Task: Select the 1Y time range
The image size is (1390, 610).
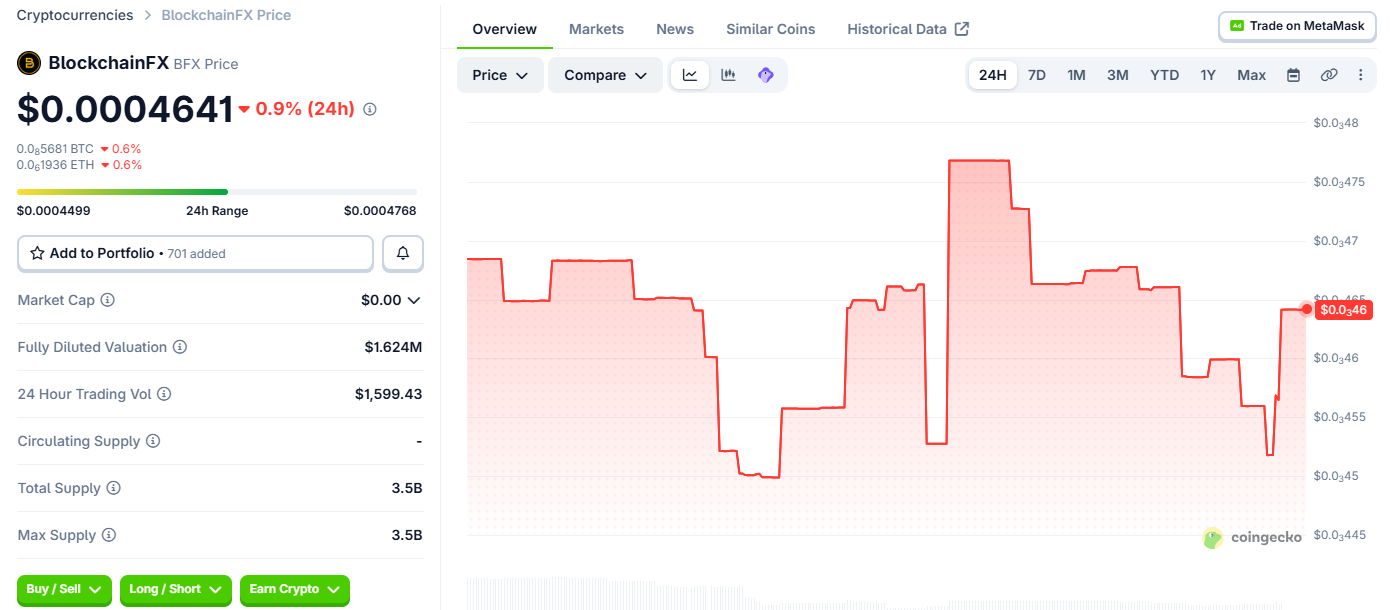Action: pos(1208,75)
